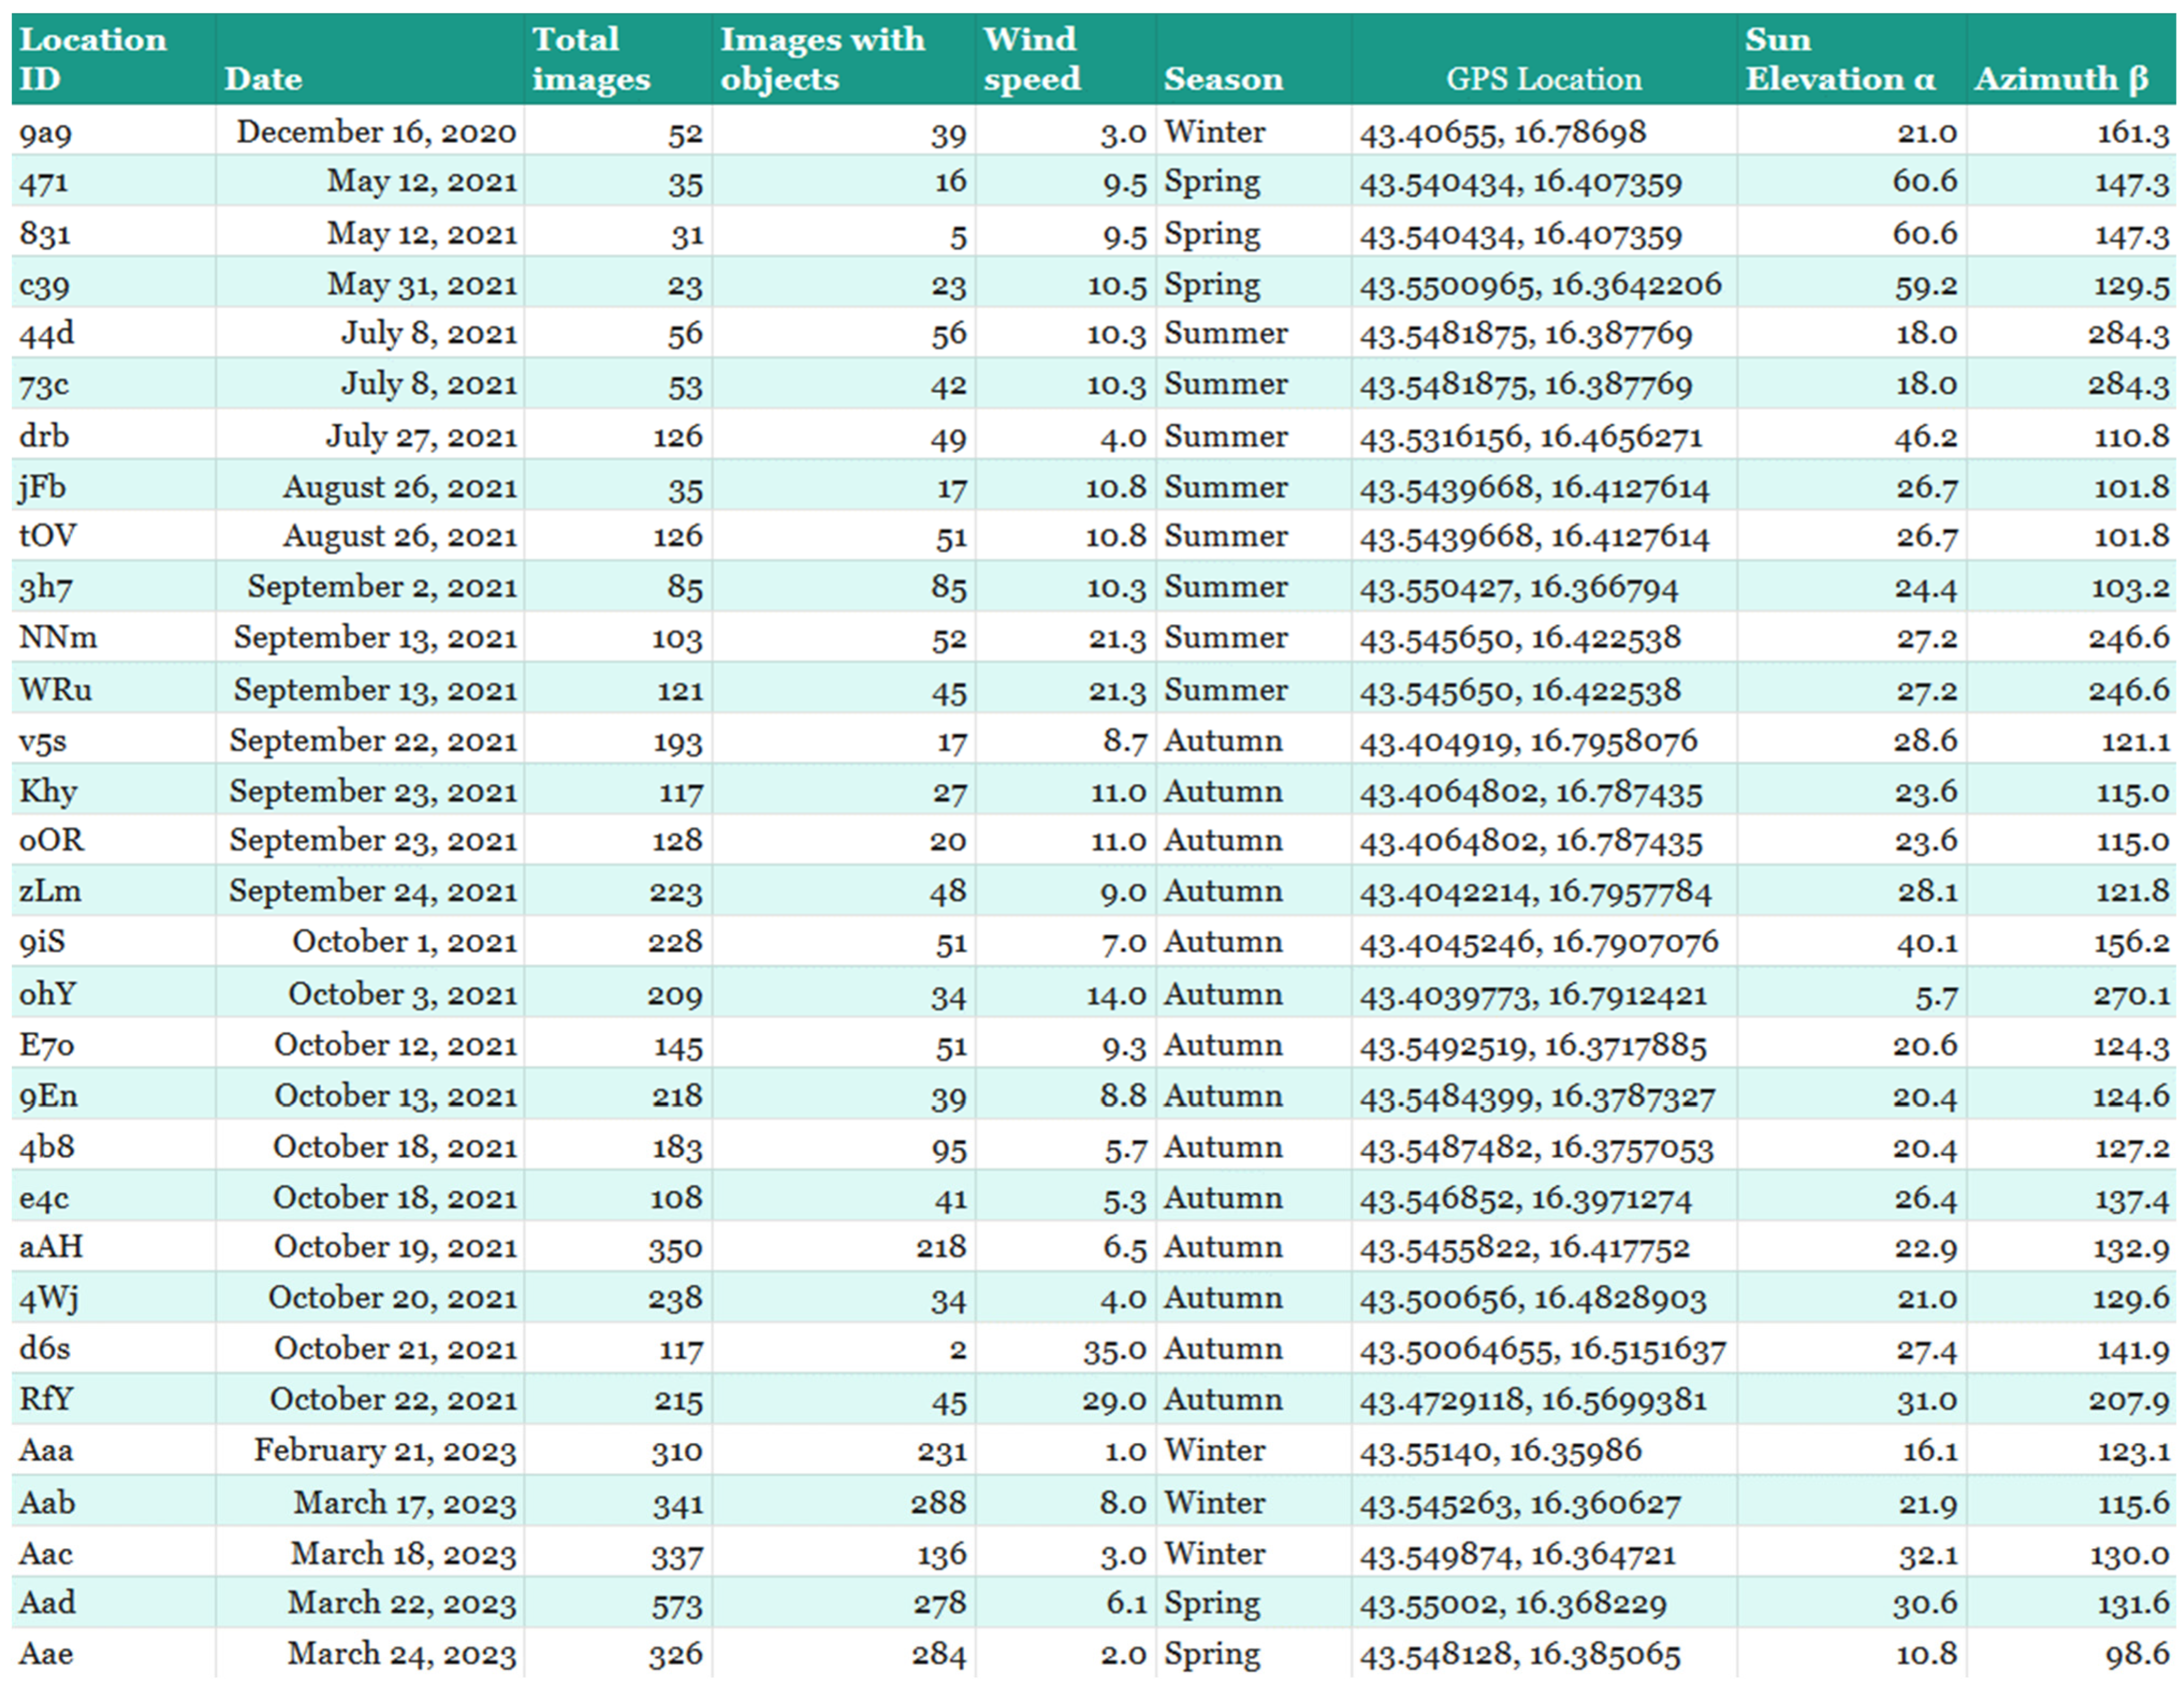Select location ID cell aAH

pos(51,1247)
